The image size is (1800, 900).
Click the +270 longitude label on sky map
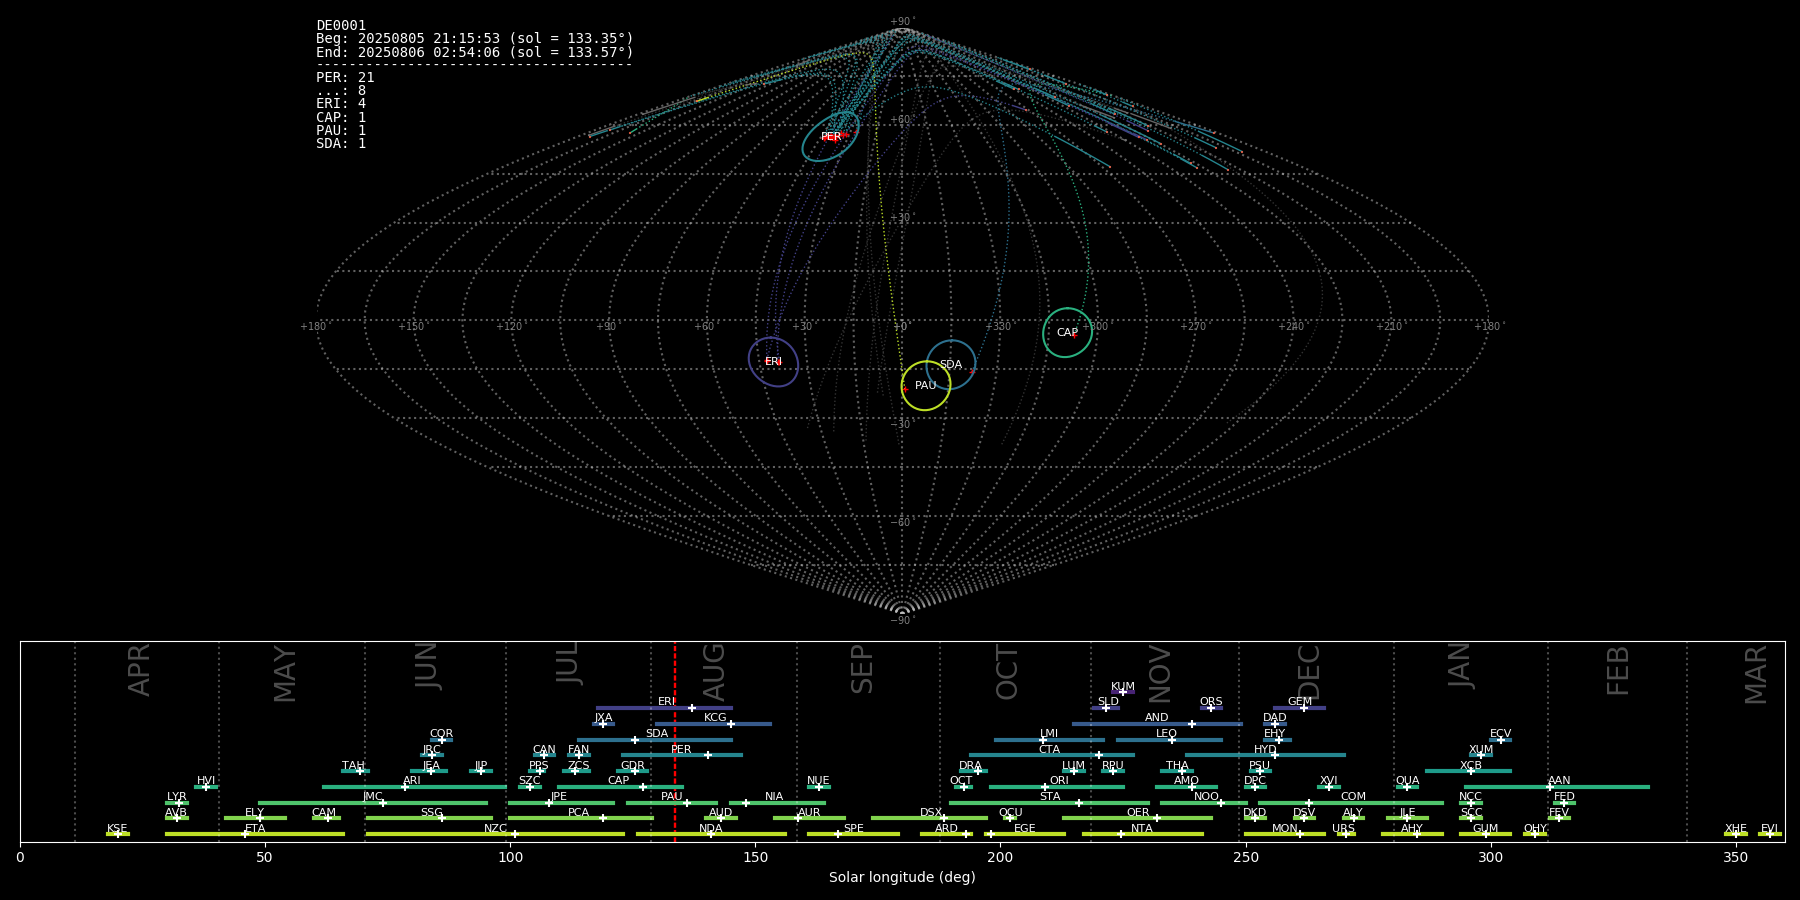tap(1193, 326)
